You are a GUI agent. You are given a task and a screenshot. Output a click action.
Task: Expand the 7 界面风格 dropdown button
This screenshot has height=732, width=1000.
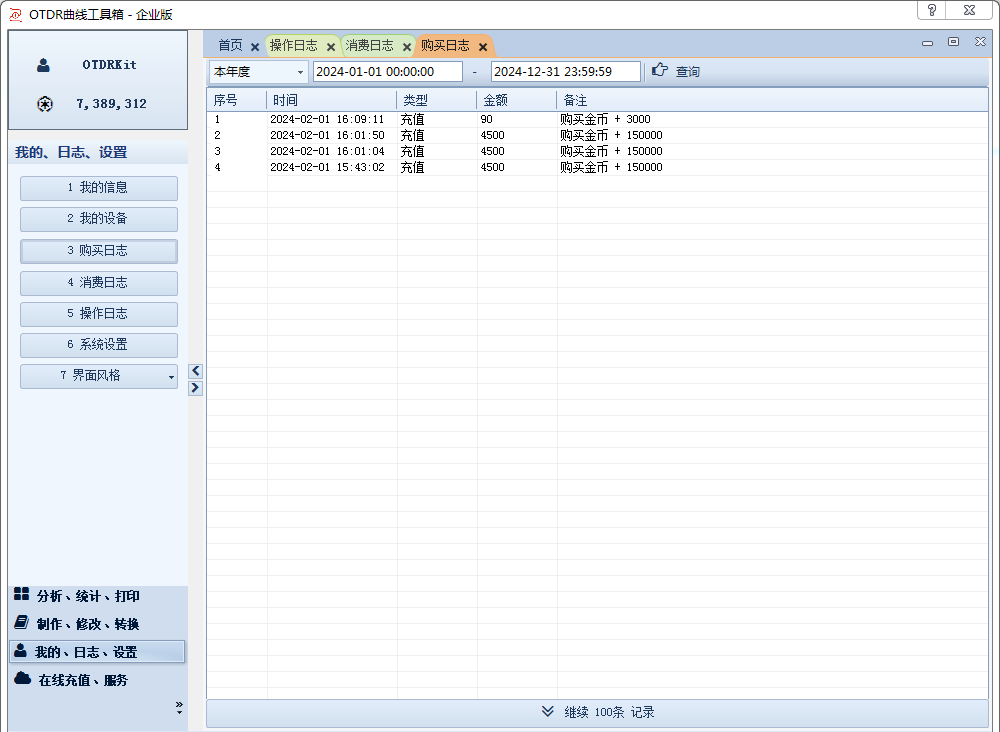tap(171, 377)
